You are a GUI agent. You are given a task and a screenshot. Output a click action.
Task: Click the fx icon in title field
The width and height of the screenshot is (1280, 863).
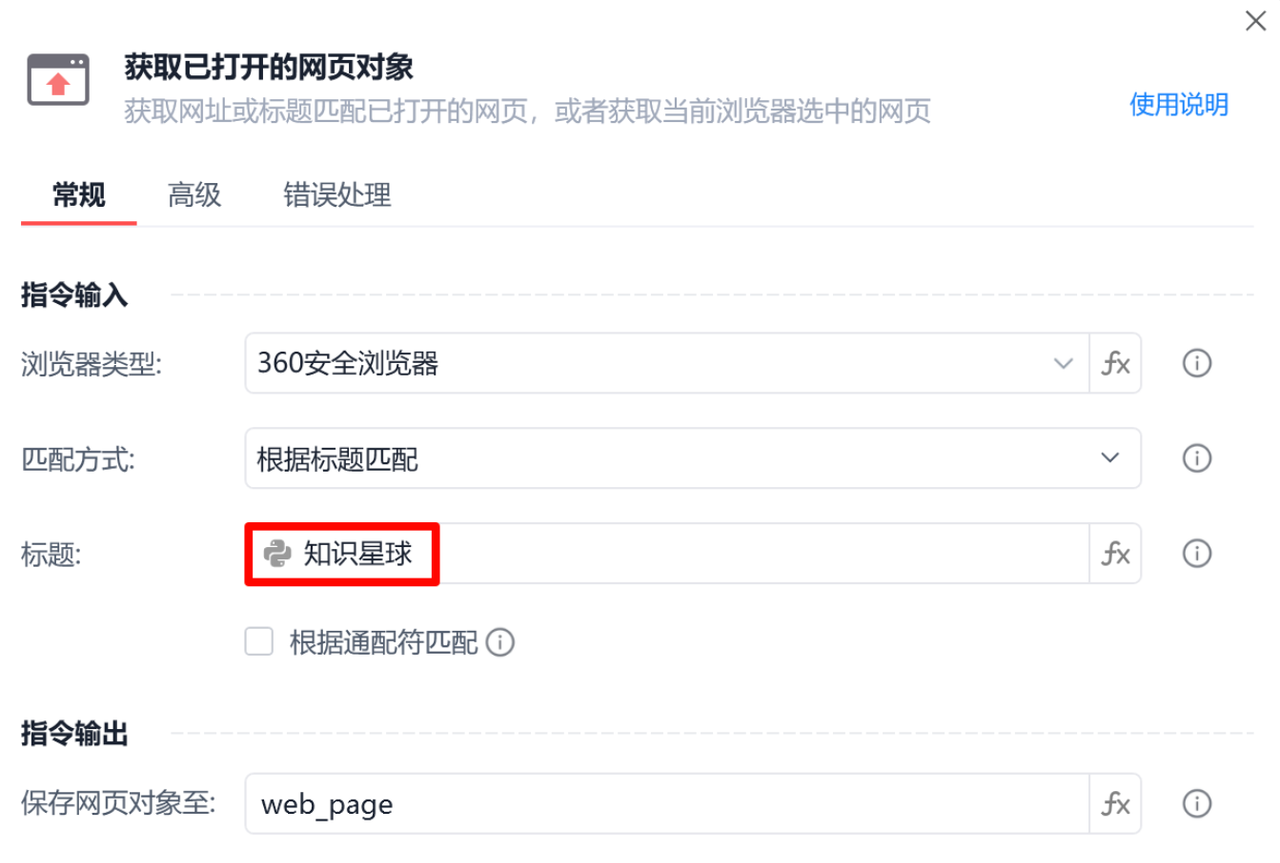[1115, 552]
